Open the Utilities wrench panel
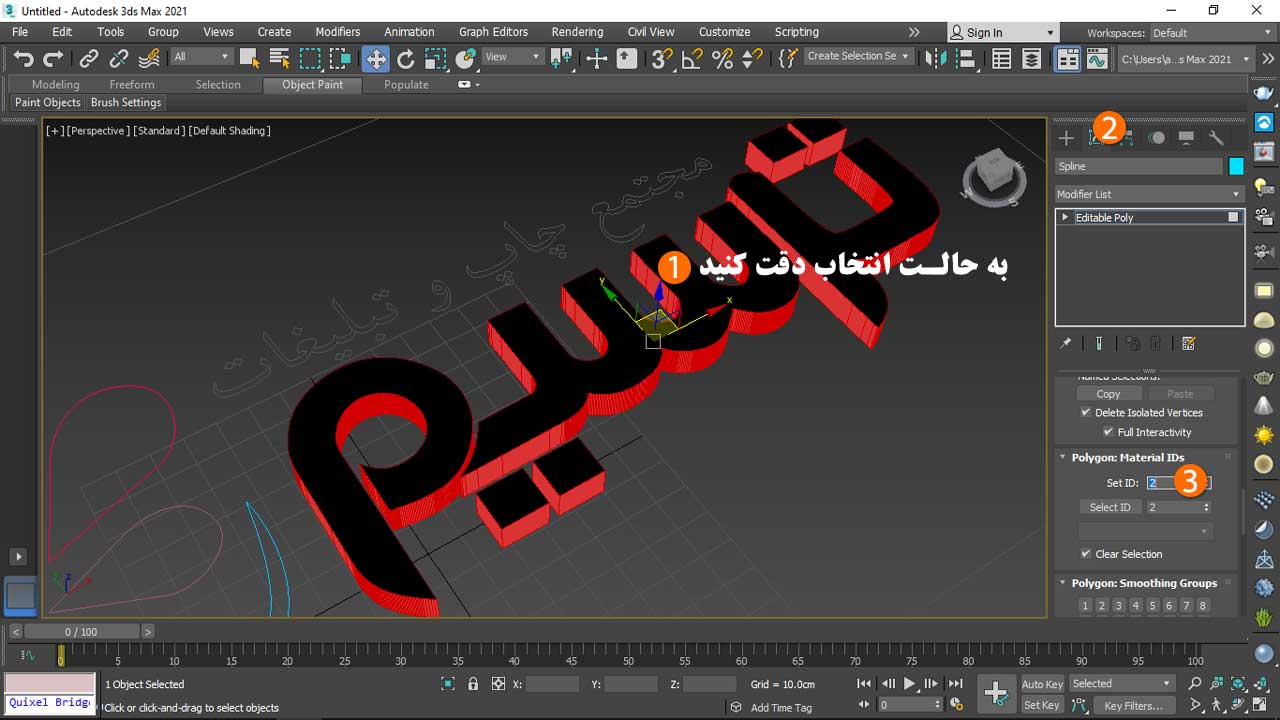 [x=1216, y=138]
